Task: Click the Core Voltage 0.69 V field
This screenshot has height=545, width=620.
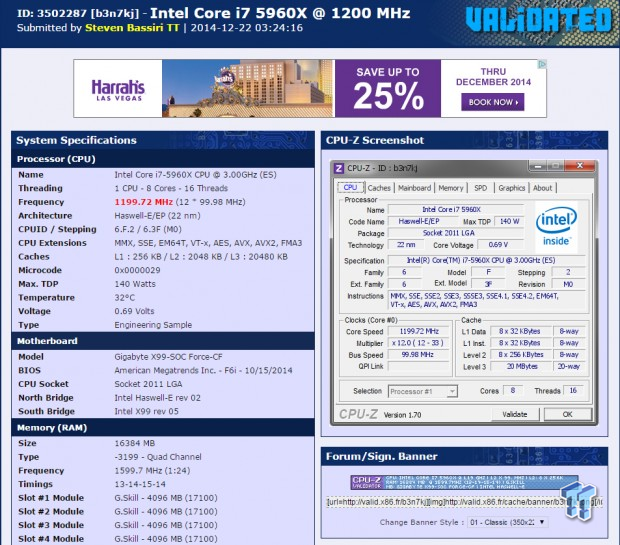Action: [x=500, y=245]
